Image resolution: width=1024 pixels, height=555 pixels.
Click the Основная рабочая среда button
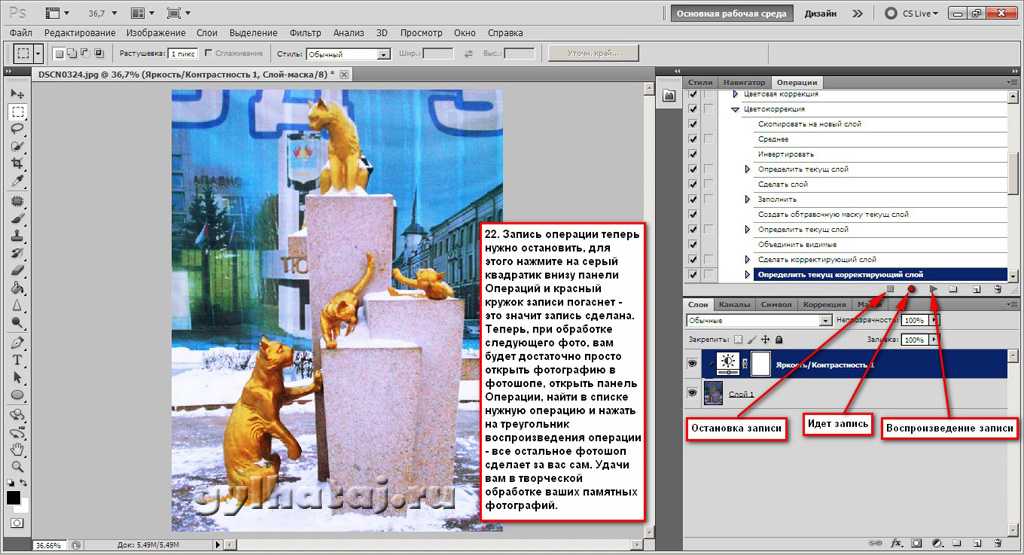point(733,14)
